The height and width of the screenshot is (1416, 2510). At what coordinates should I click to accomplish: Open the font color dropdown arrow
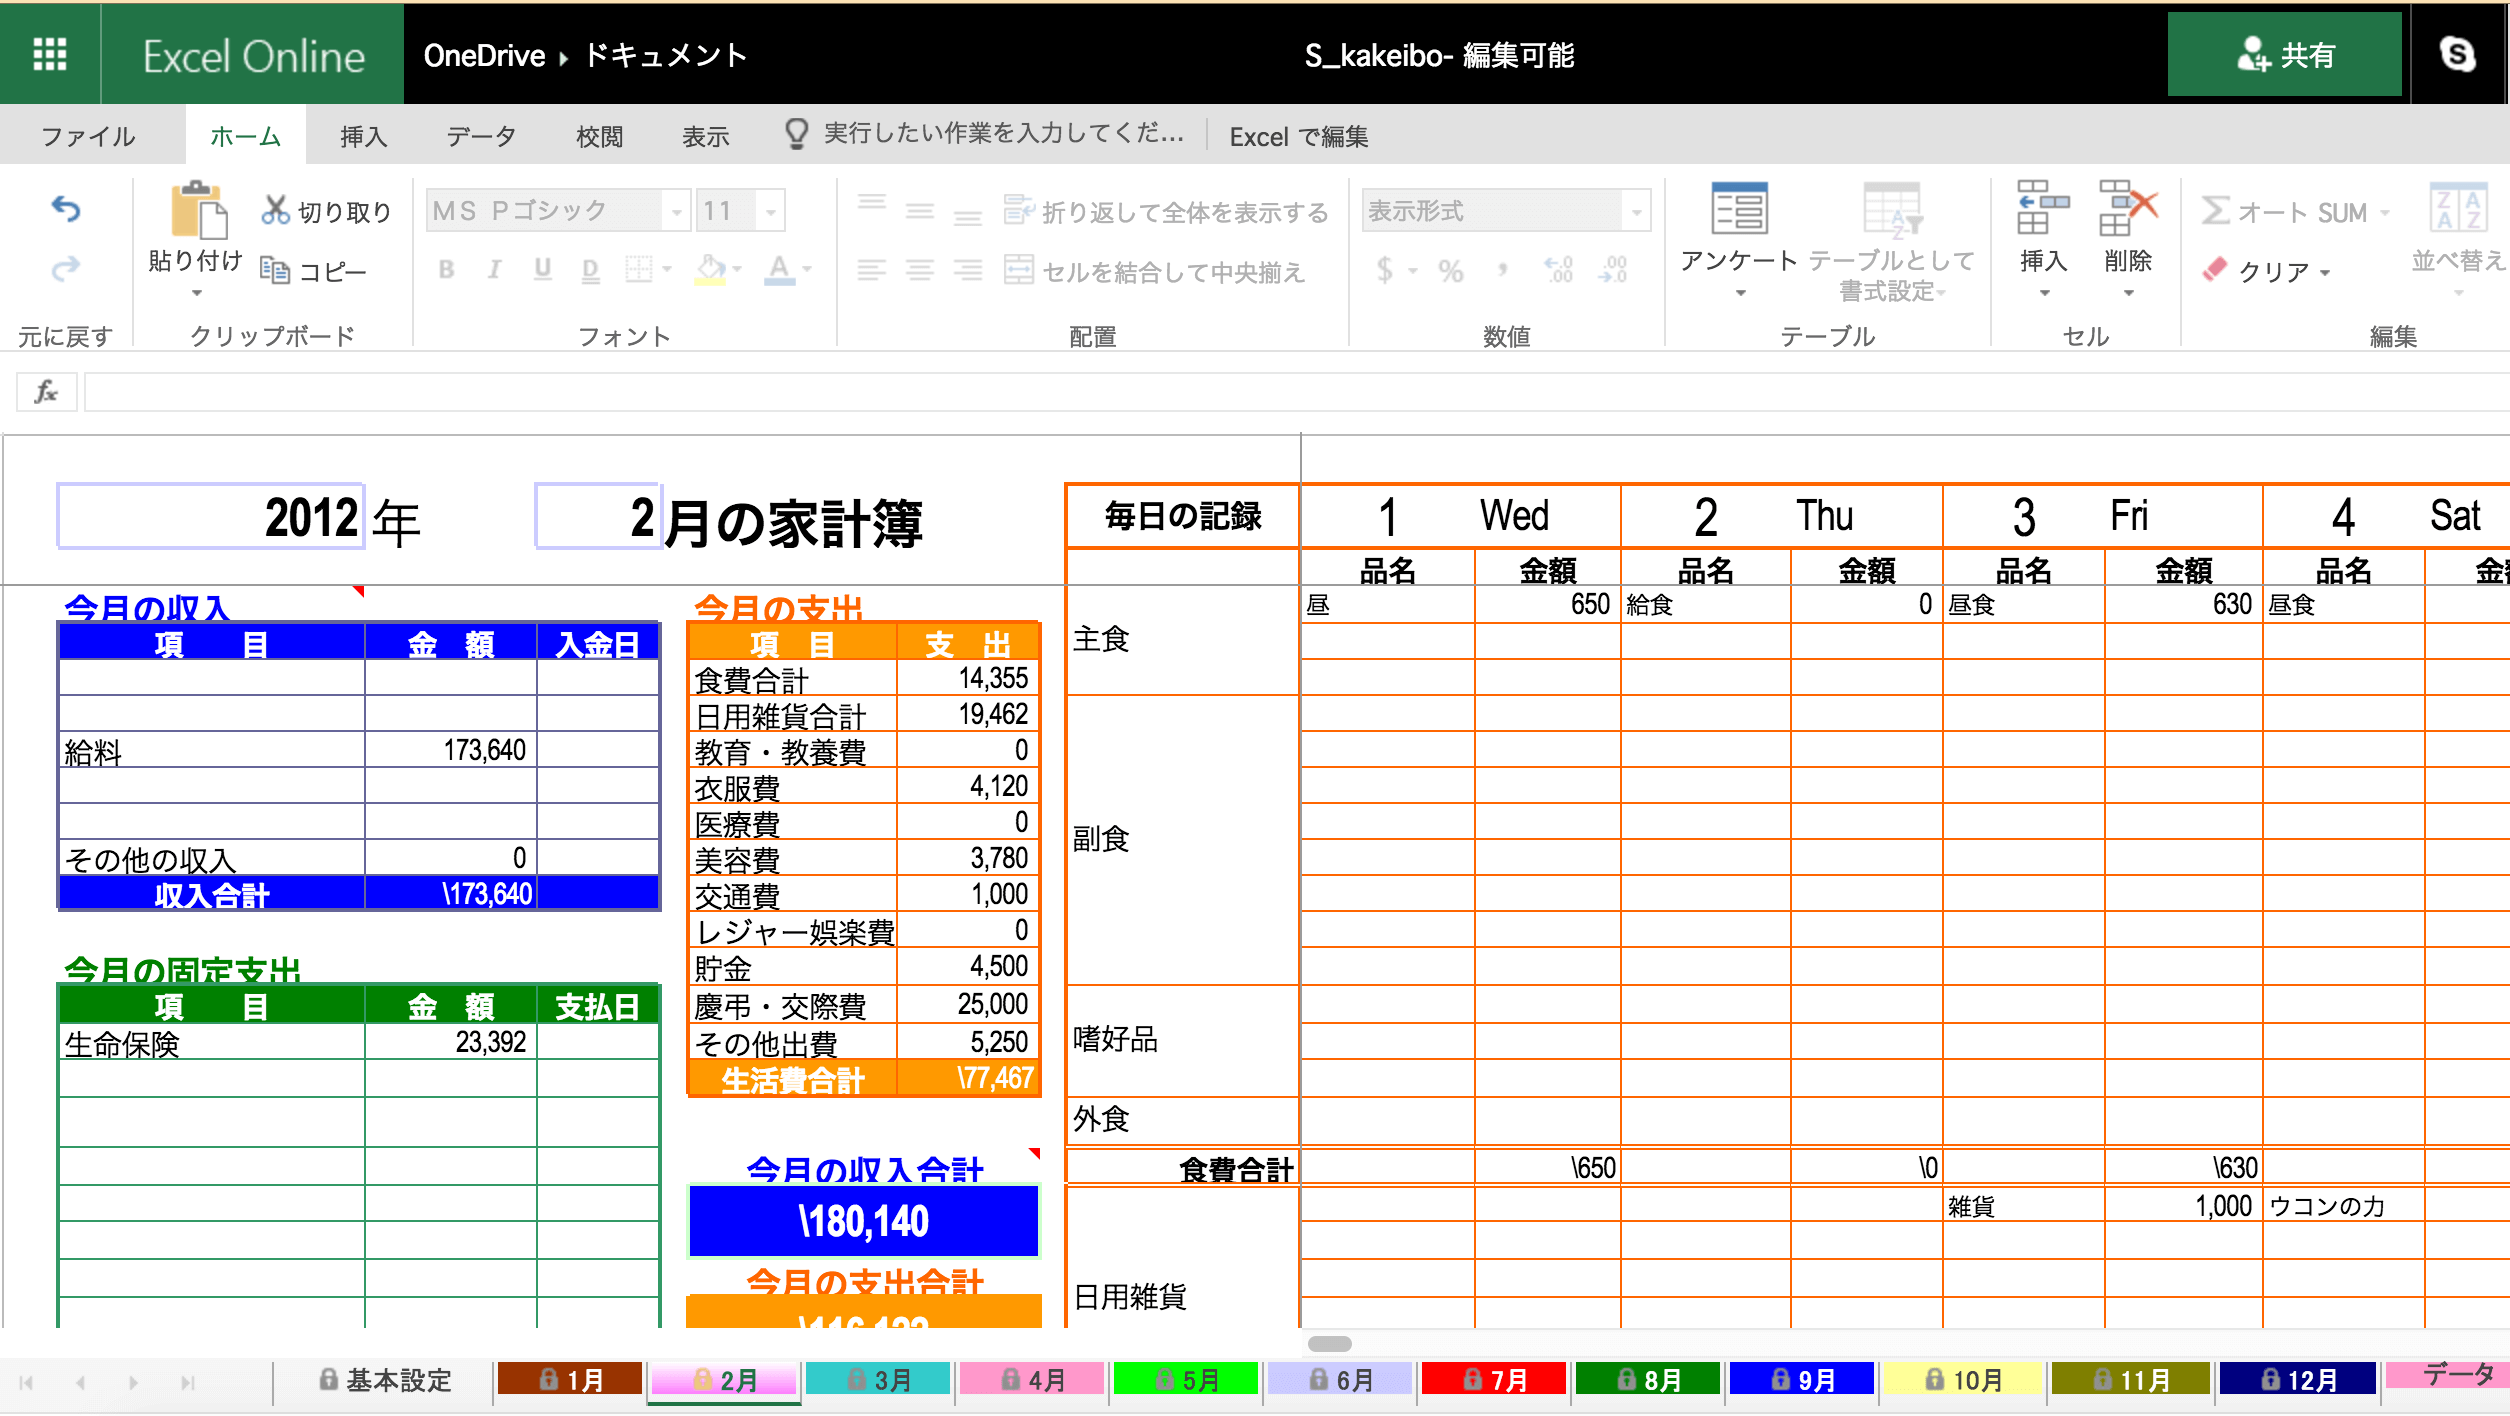pos(807,270)
